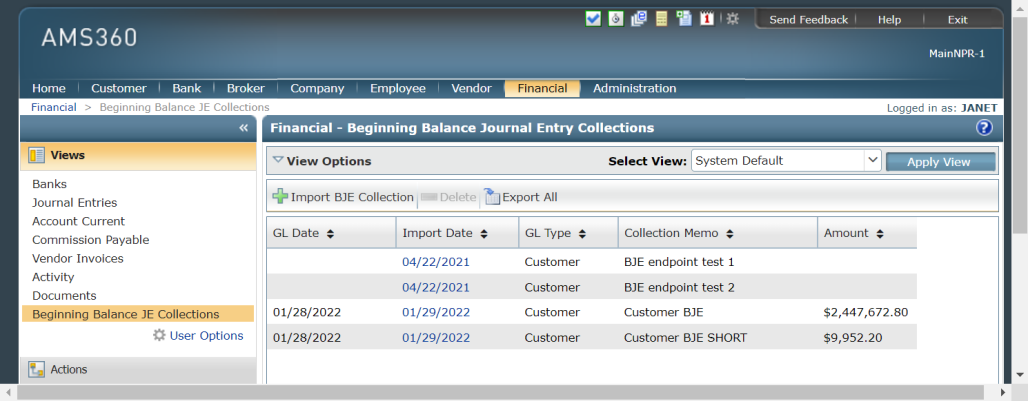Open Journal Entries view in sidebar
The width and height of the screenshot is (1028, 401).
coord(75,202)
